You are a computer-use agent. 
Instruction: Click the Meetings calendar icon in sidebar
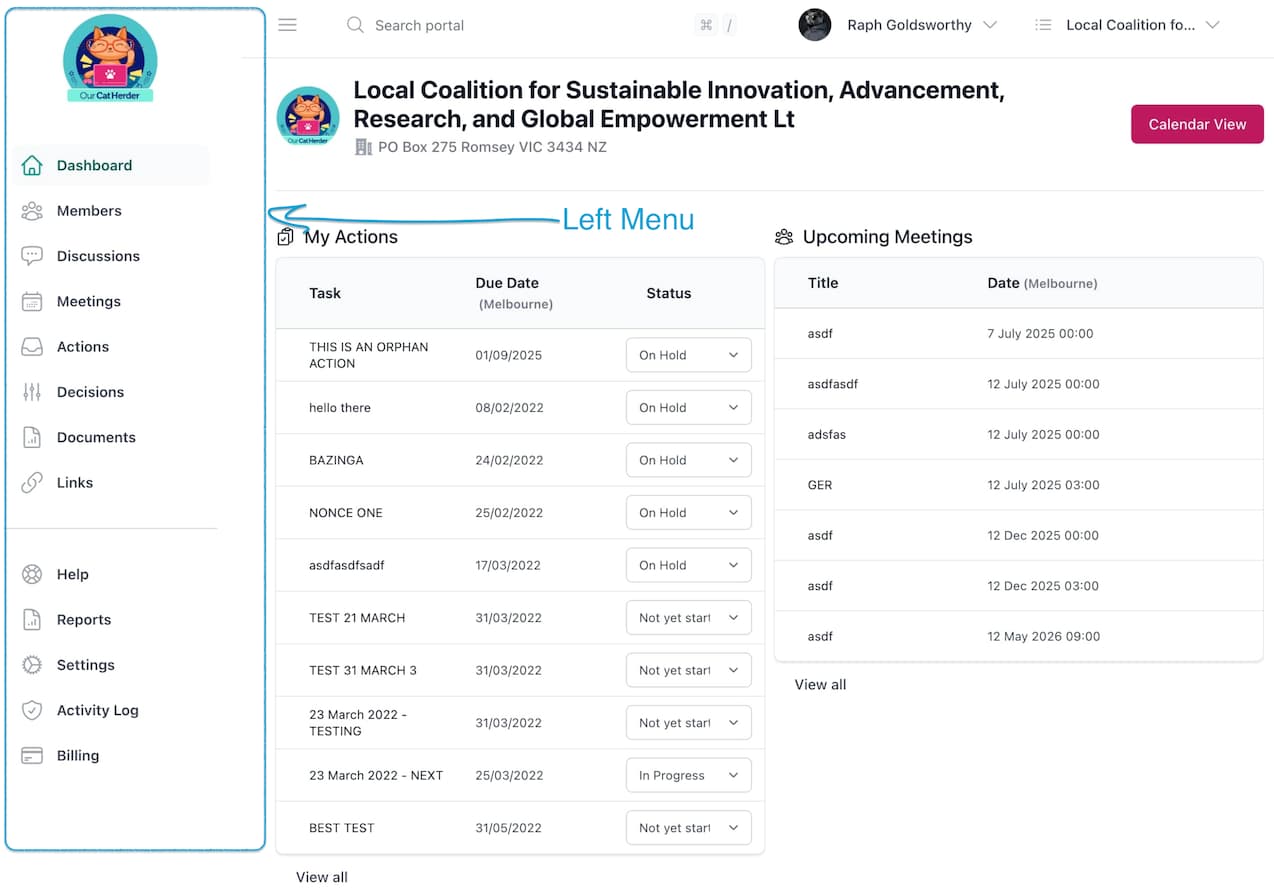(32, 301)
